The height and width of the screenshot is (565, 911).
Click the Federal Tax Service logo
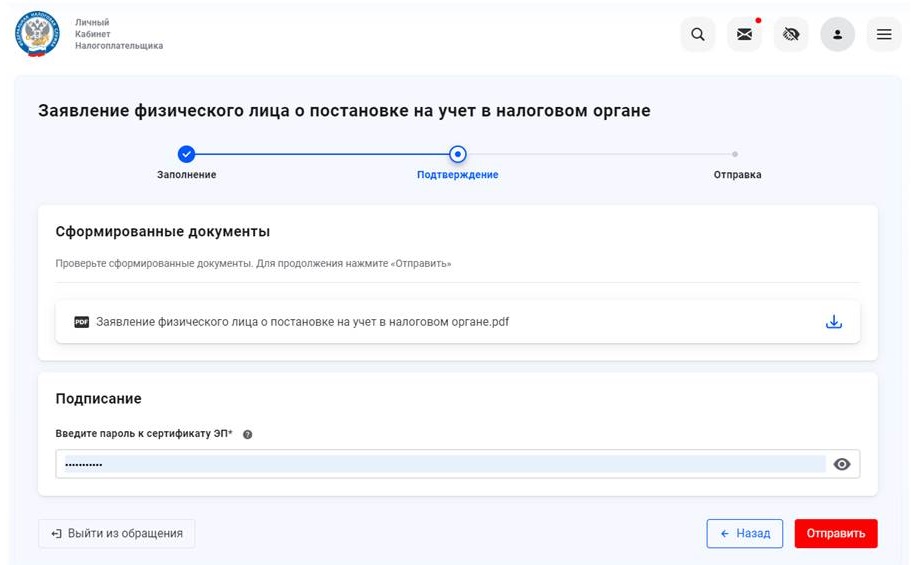click(x=37, y=34)
